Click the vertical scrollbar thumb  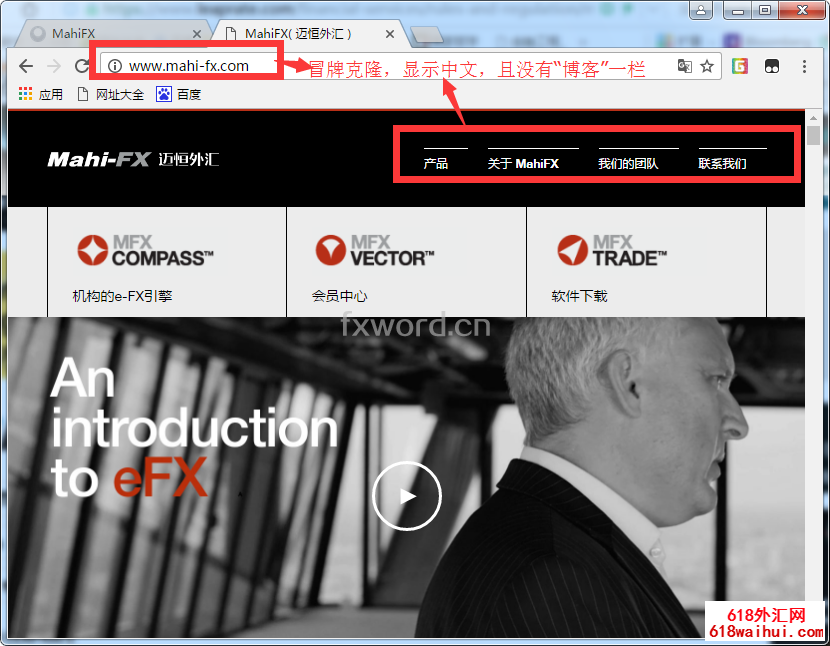[x=813, y=135]
